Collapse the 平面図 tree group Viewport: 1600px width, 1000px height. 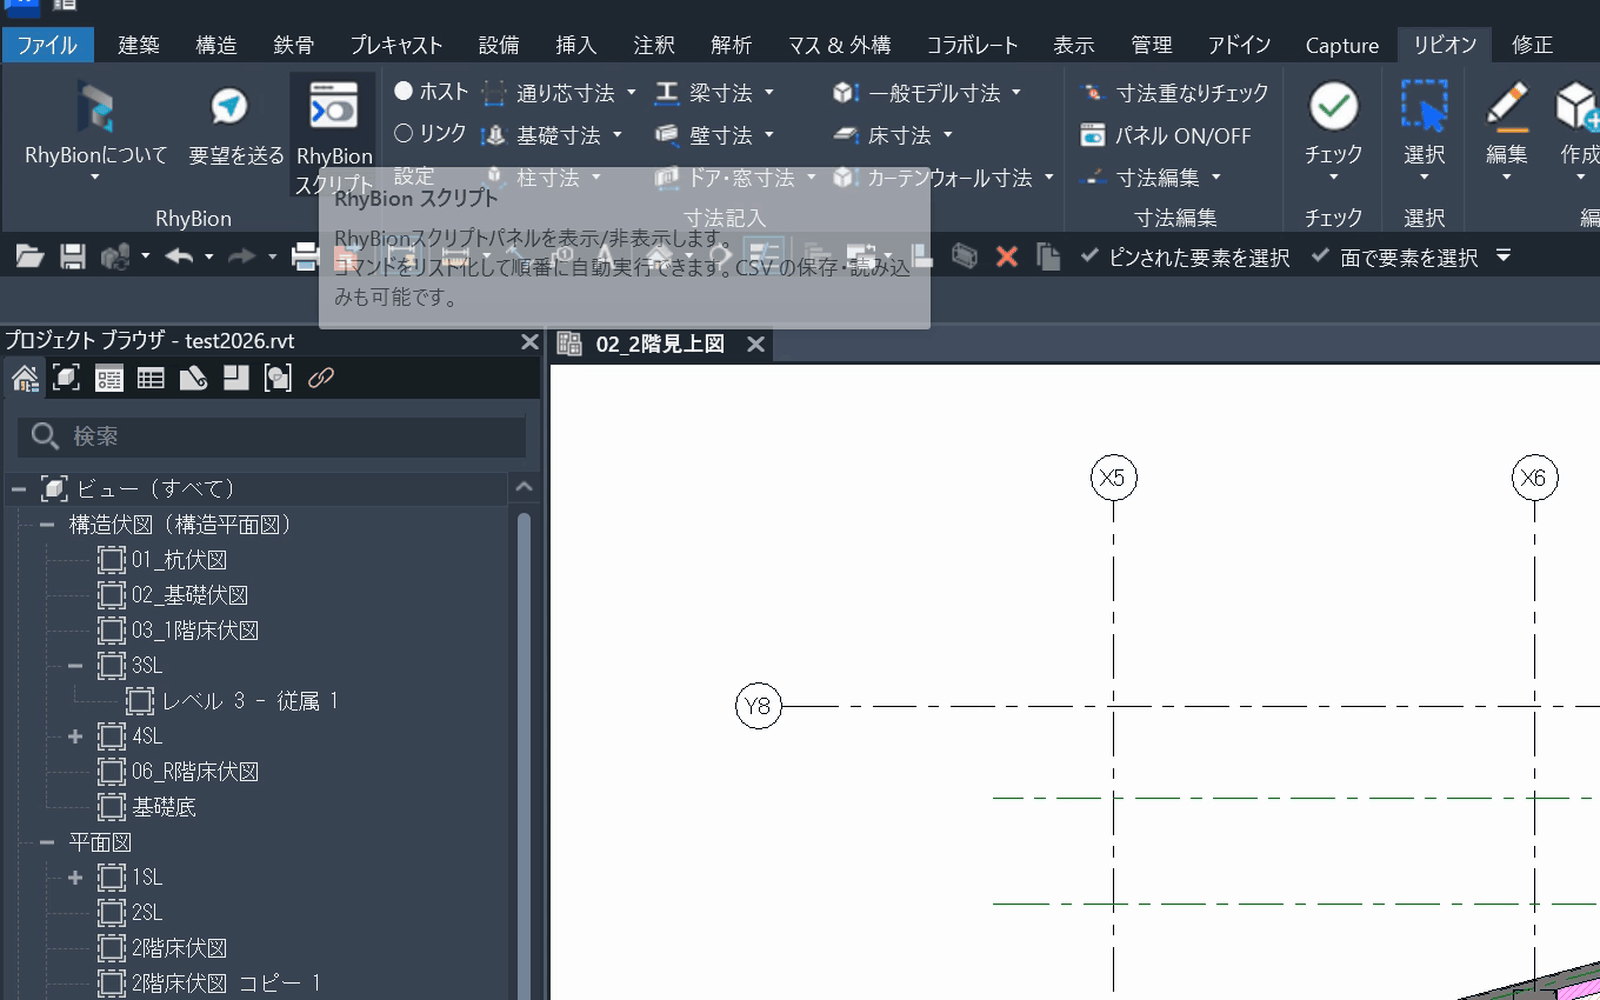click(x=46, y=843)
